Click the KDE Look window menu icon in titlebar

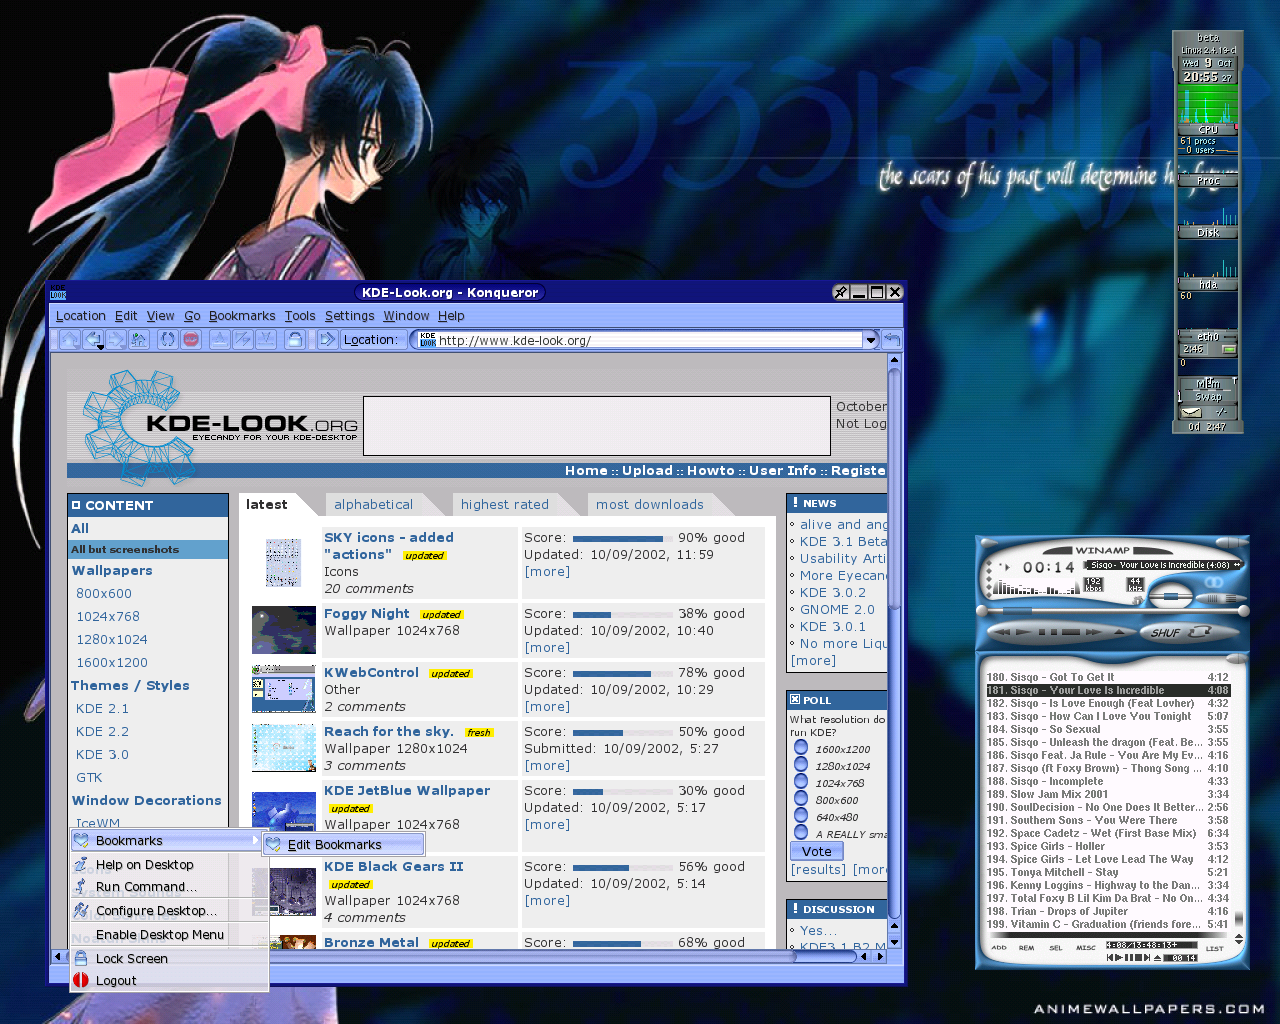(x=58, y=293)
